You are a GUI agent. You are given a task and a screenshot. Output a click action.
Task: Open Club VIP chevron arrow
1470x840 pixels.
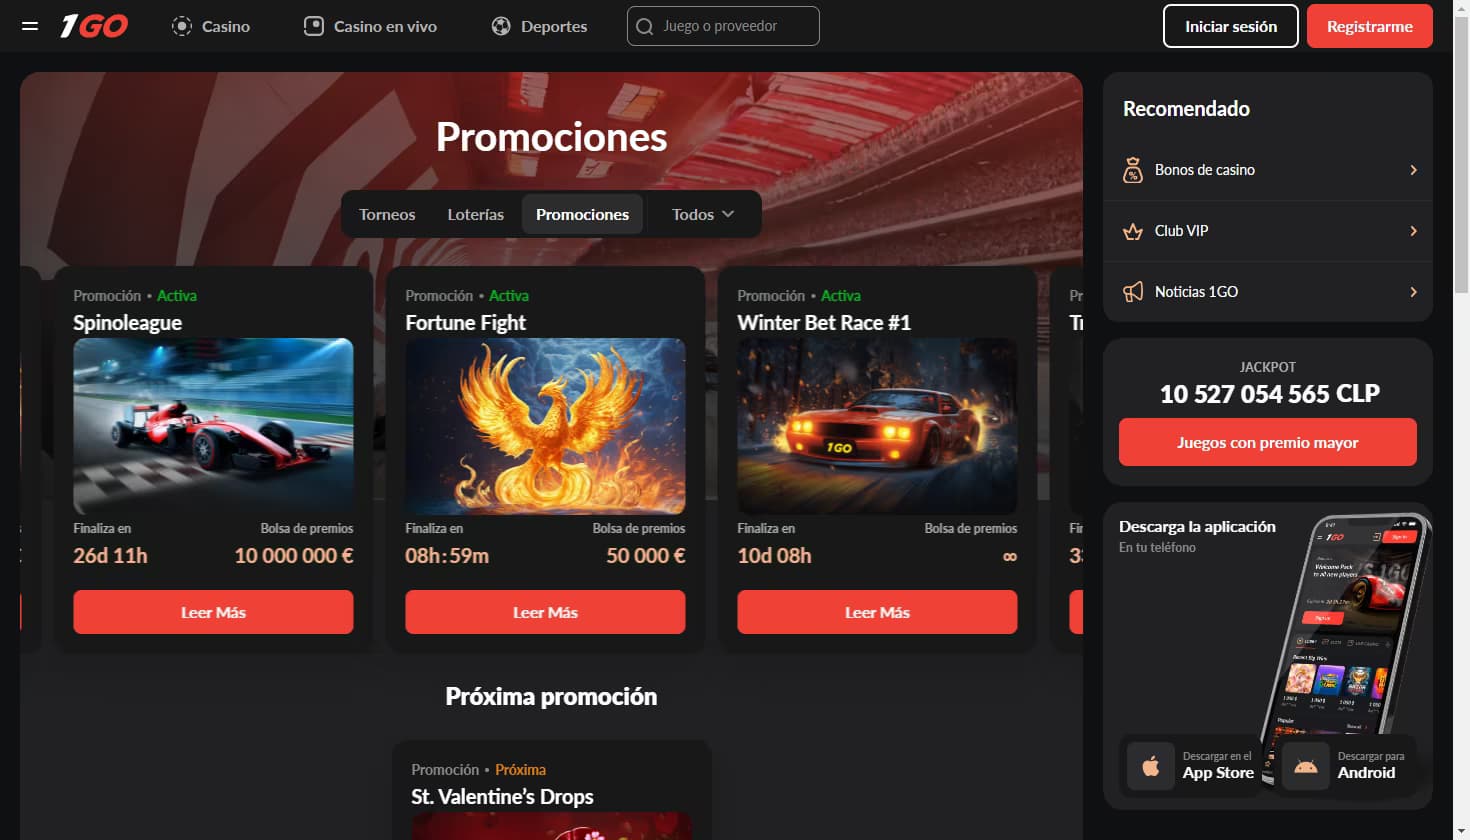click(x=1413, y=231)
